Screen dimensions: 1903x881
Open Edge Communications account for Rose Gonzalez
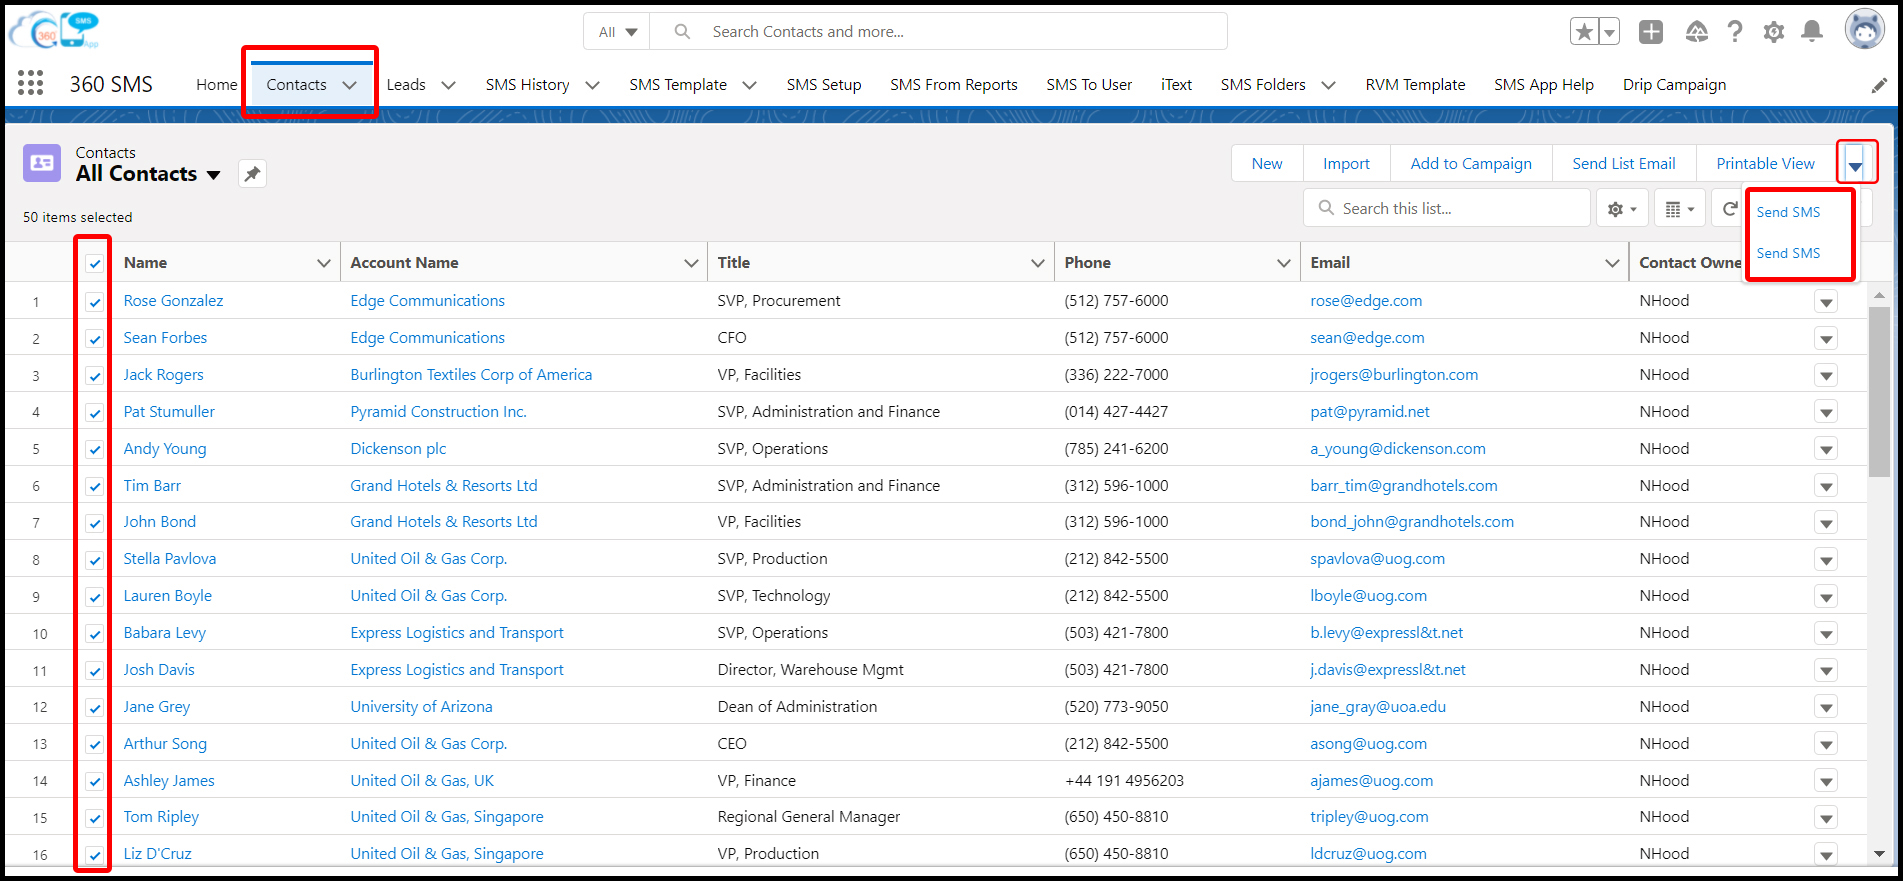pyautogui.click(x=428, y=301)
